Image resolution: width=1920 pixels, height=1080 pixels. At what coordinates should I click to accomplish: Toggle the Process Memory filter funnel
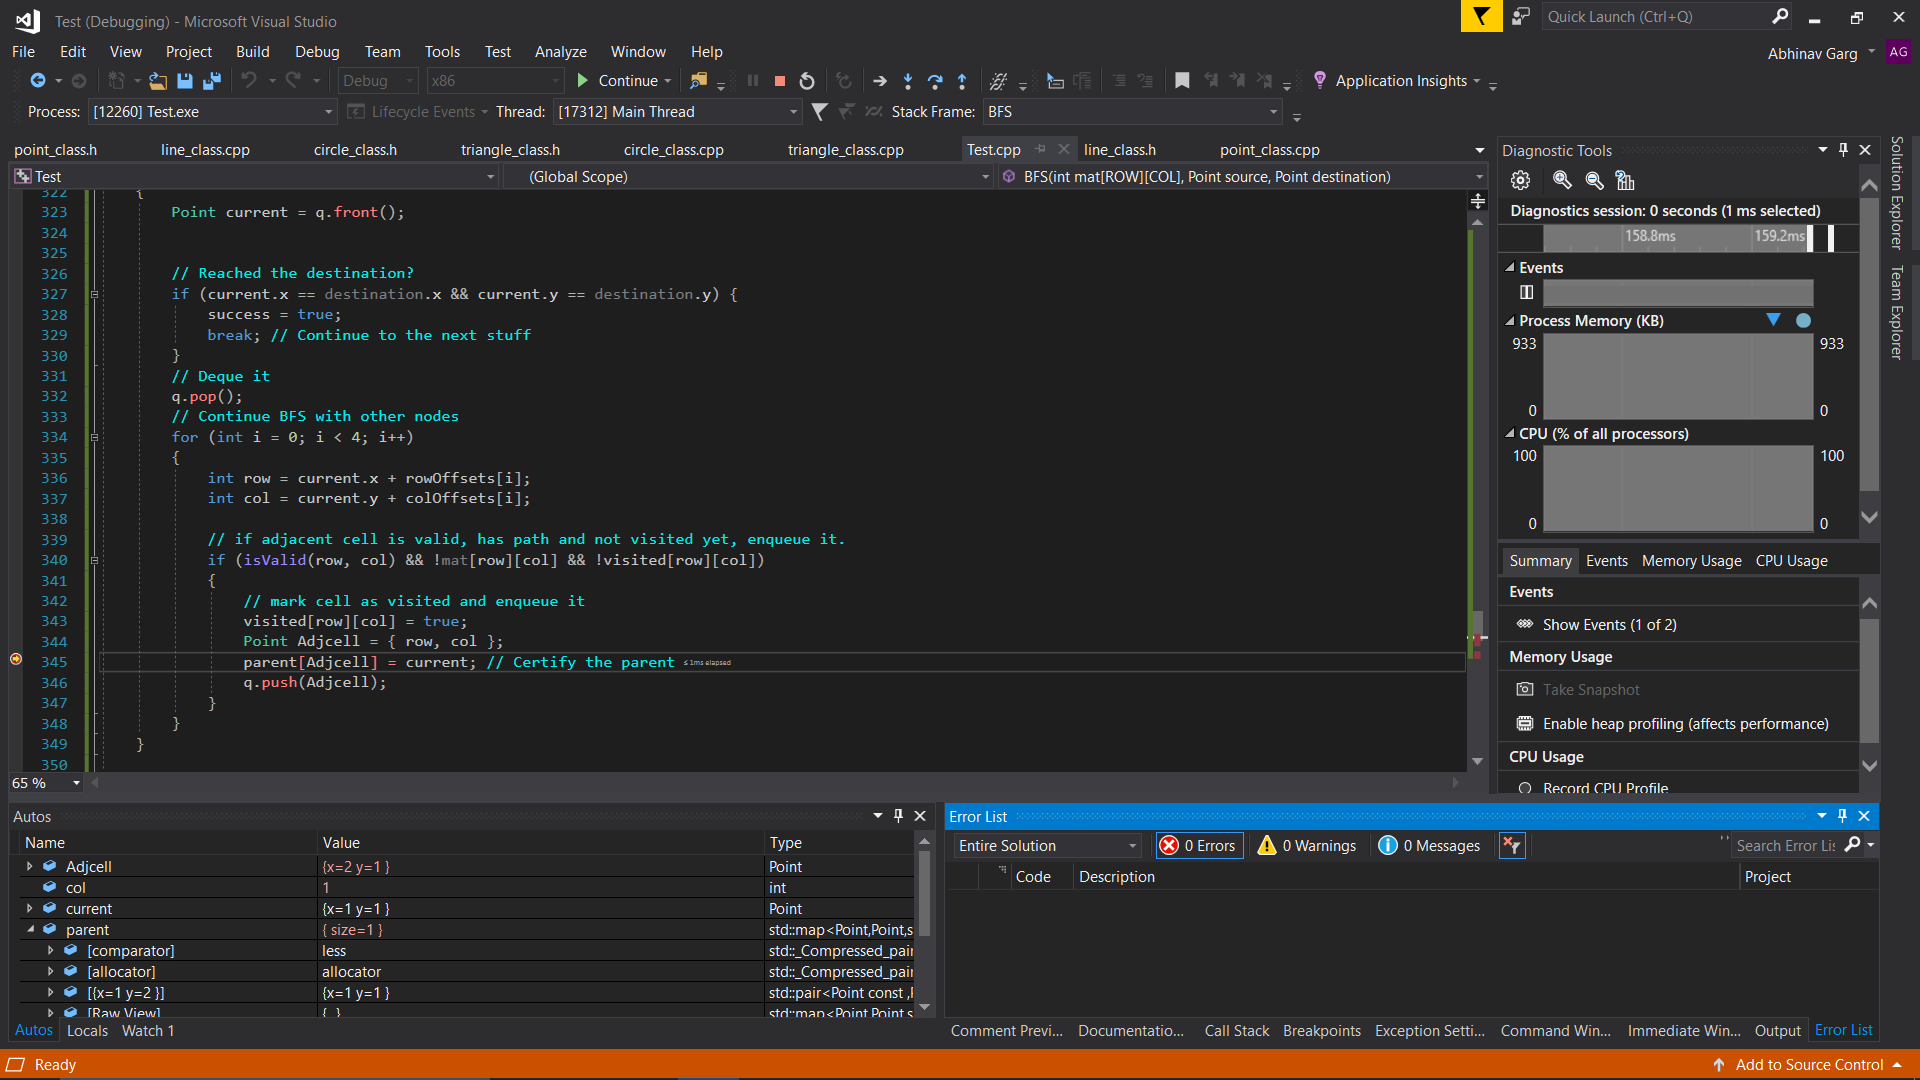[1776, 320]
